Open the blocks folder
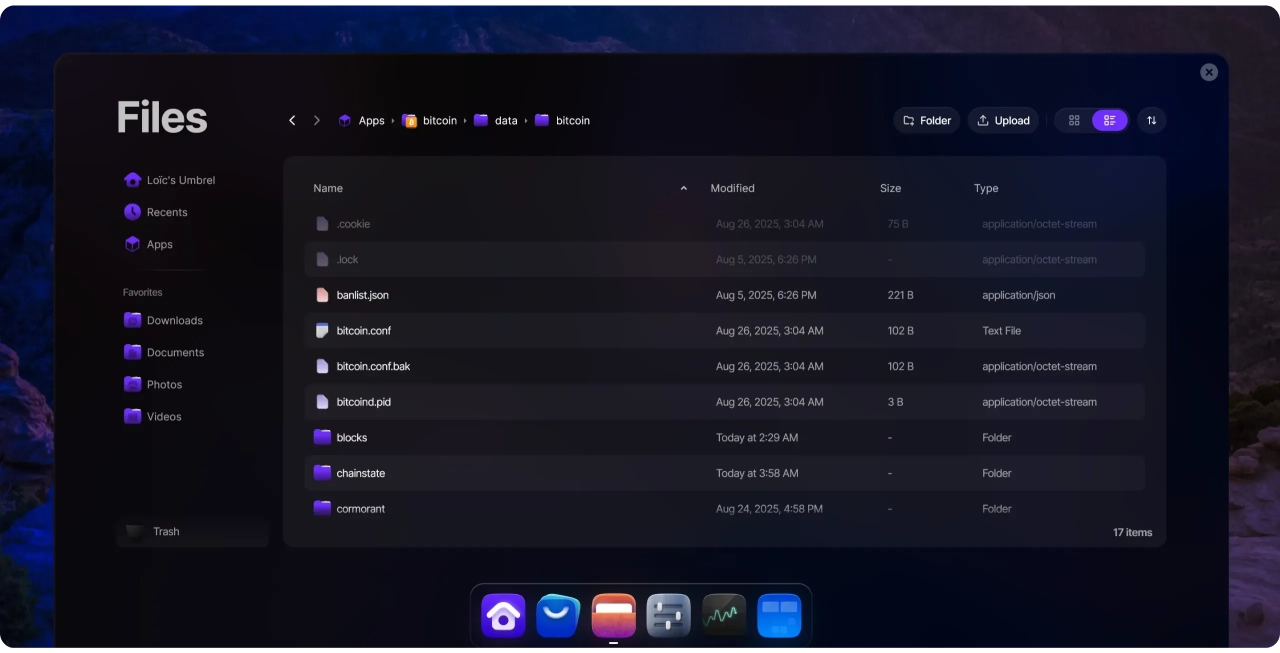The height and width of the screenshot is (653, 1280). [352, 438]
